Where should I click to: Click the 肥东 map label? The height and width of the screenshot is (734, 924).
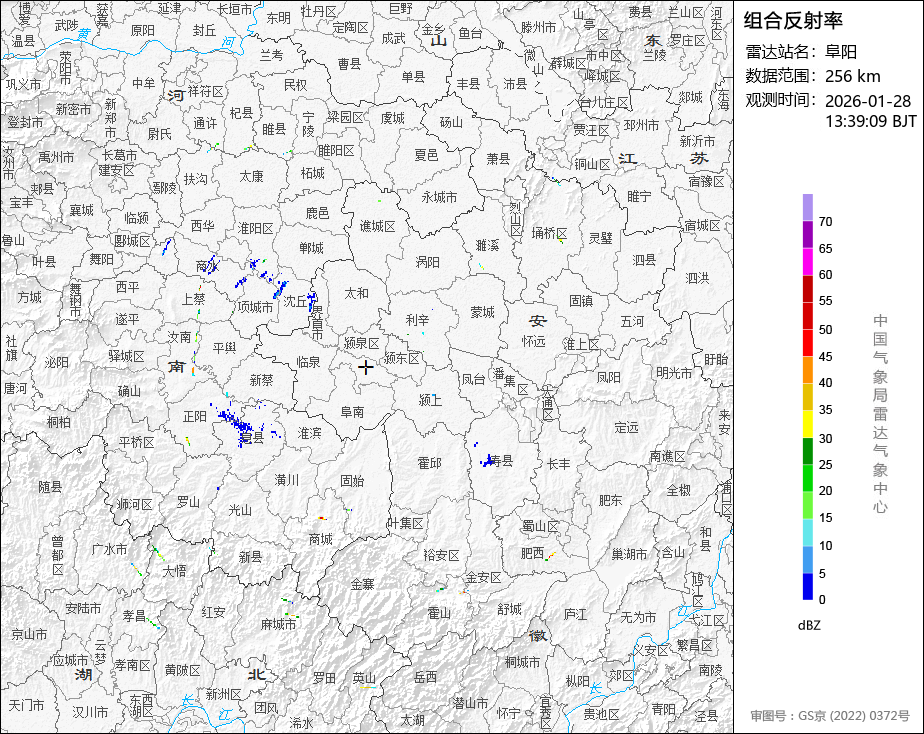(x=610, y=500)
